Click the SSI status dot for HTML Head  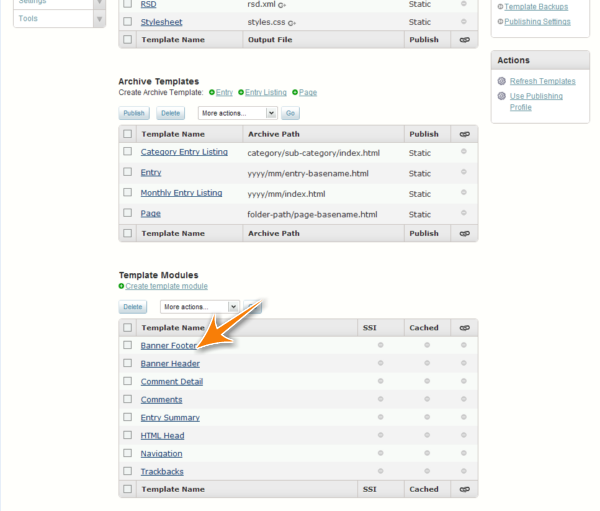click(380, 435)
